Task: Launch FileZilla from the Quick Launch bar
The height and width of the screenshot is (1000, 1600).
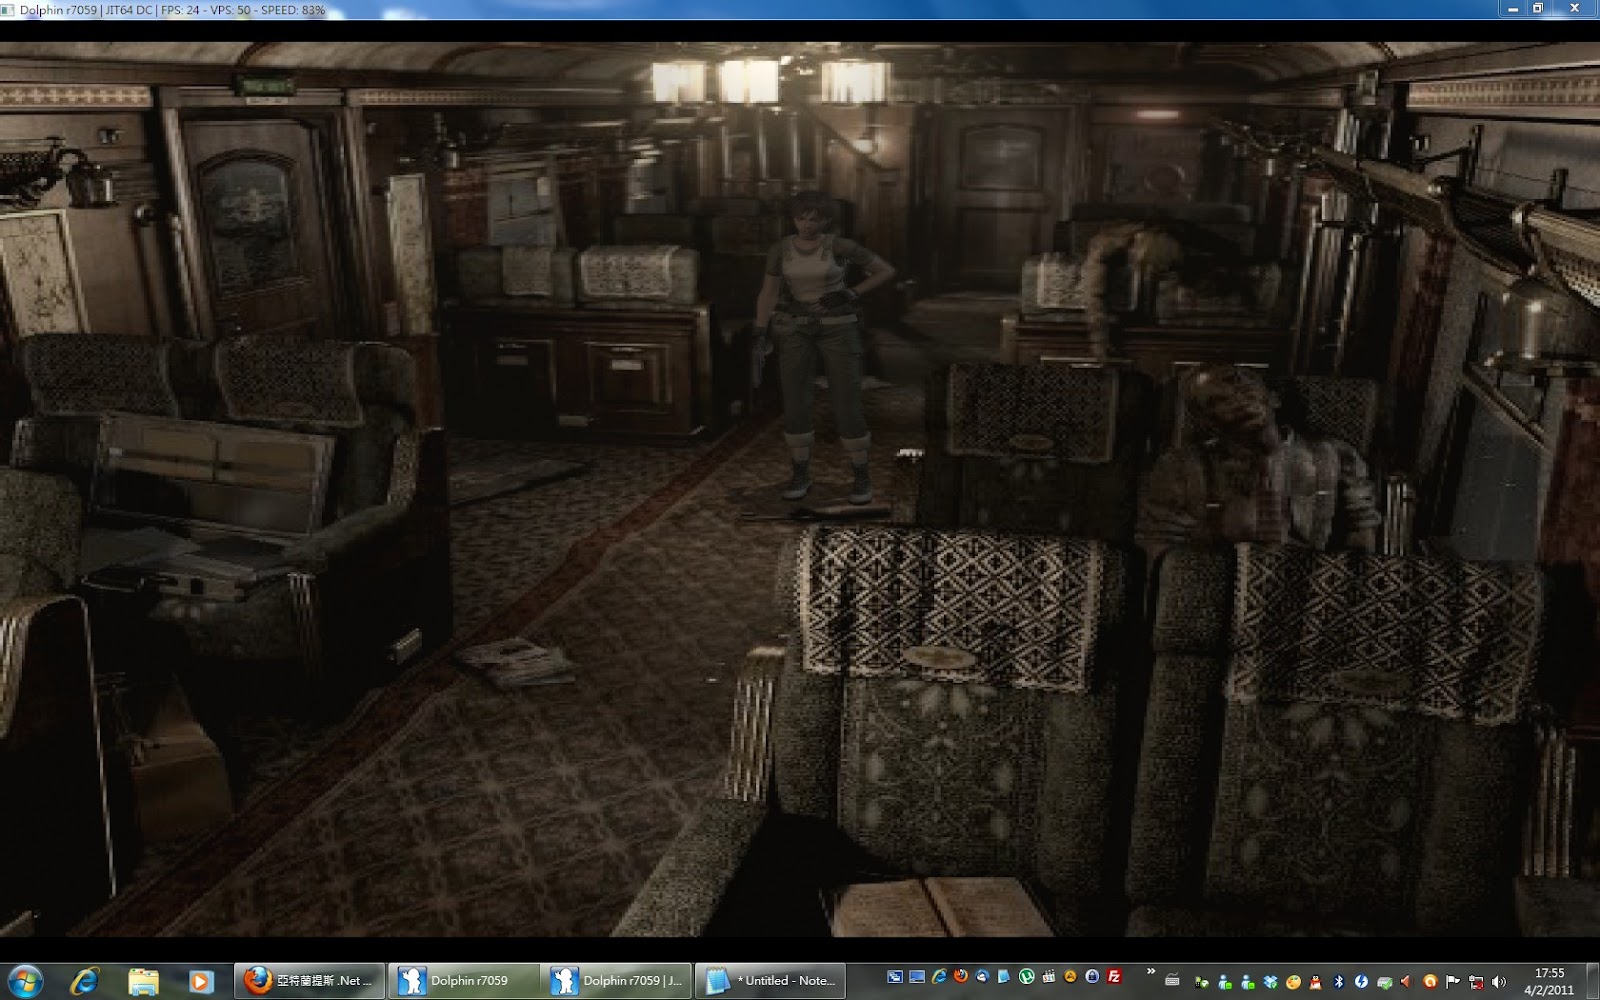Action: pos(1114,977)
